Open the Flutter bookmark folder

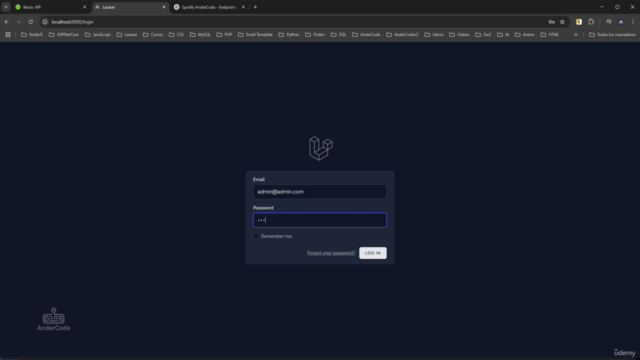315,35
